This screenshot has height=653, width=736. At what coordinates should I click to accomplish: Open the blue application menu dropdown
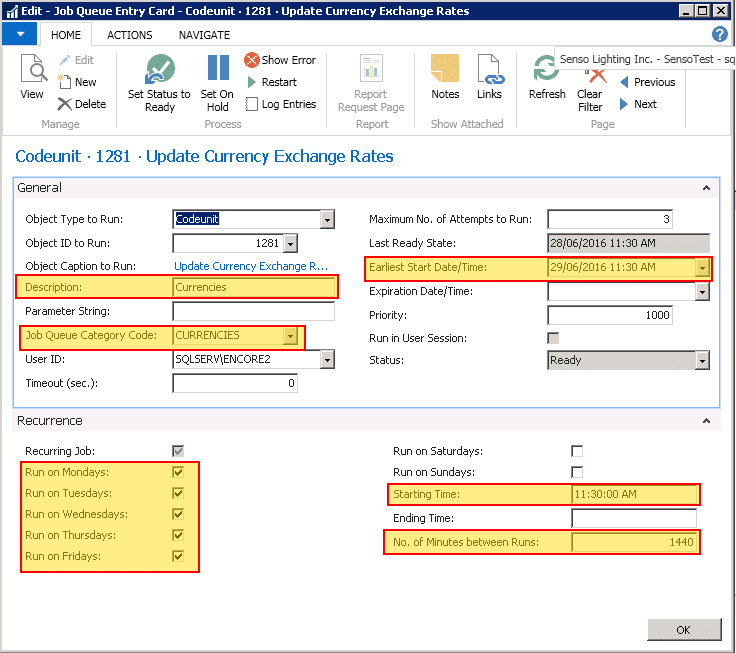[20, 34]
